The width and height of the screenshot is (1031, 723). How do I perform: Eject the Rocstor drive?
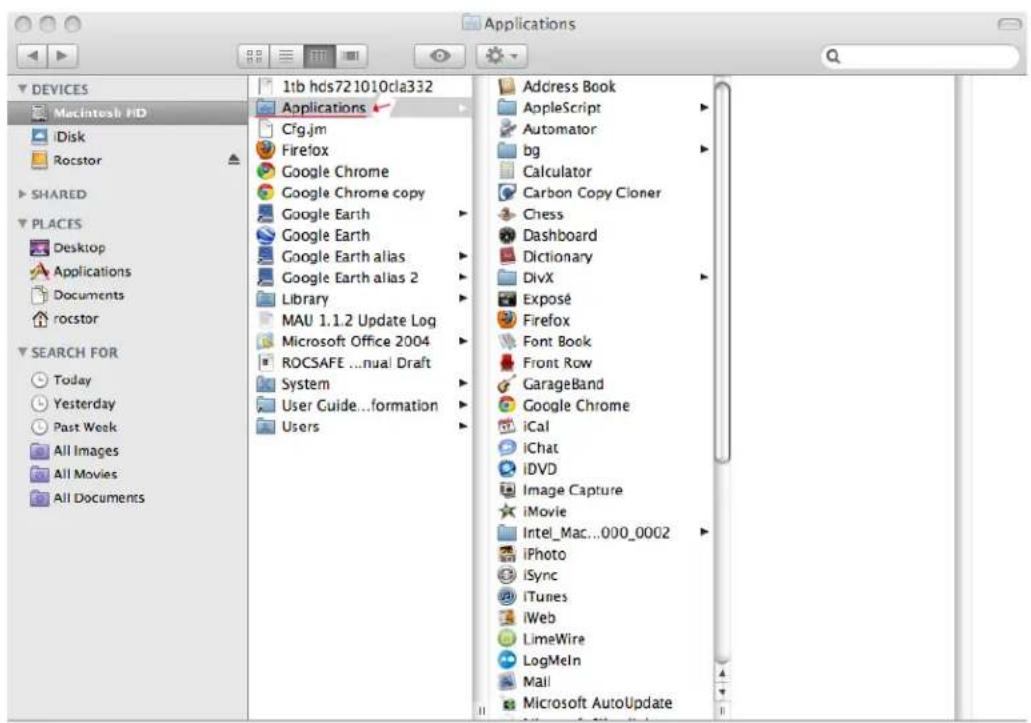[233, 160]
